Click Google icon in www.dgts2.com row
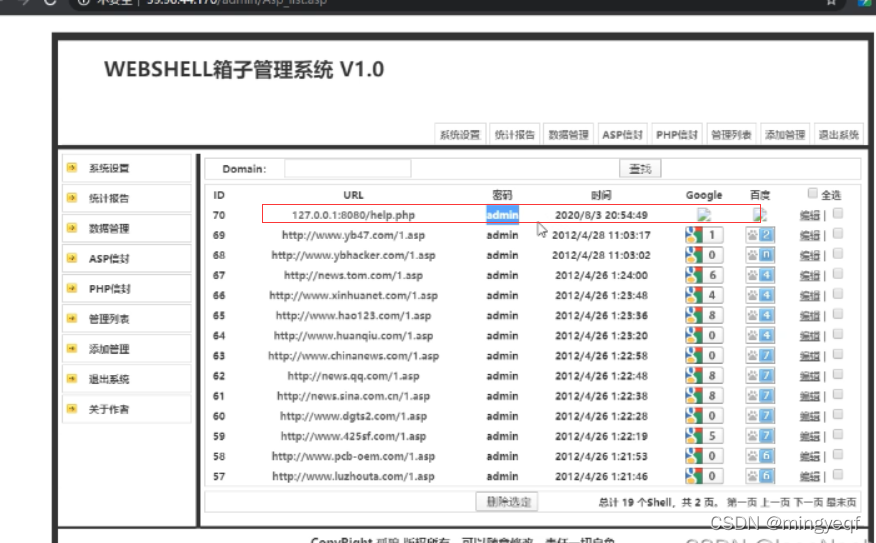This screenshot has width=876, height=543. point(704,416)
